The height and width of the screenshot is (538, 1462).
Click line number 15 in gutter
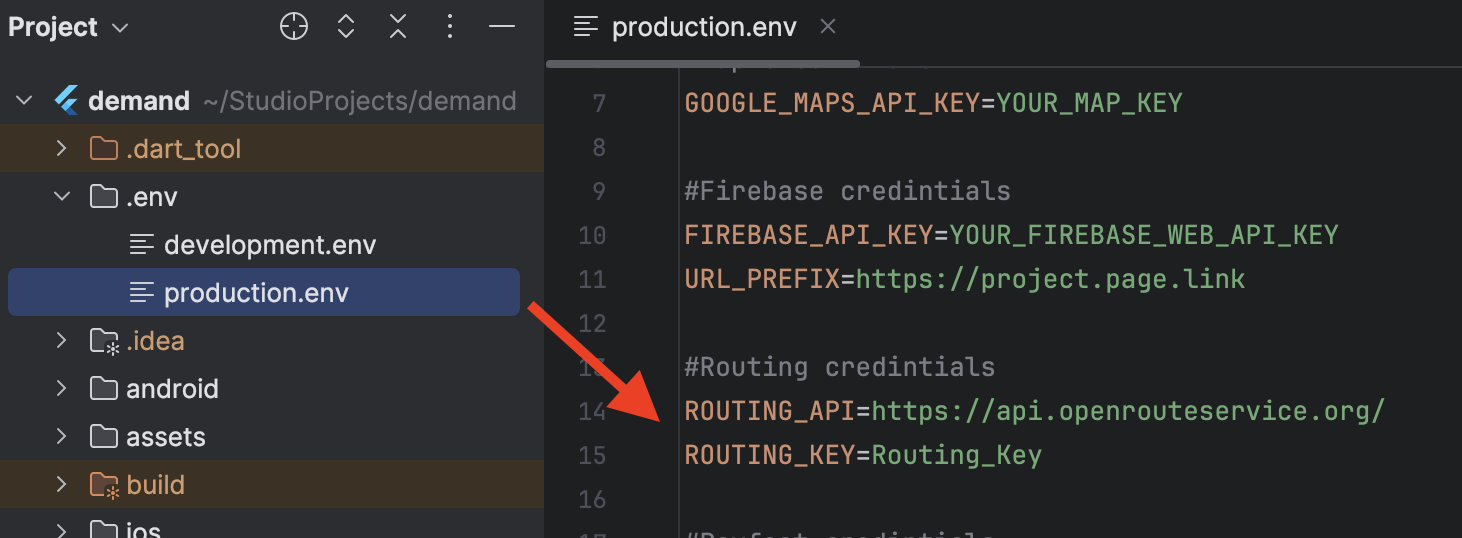593,455
